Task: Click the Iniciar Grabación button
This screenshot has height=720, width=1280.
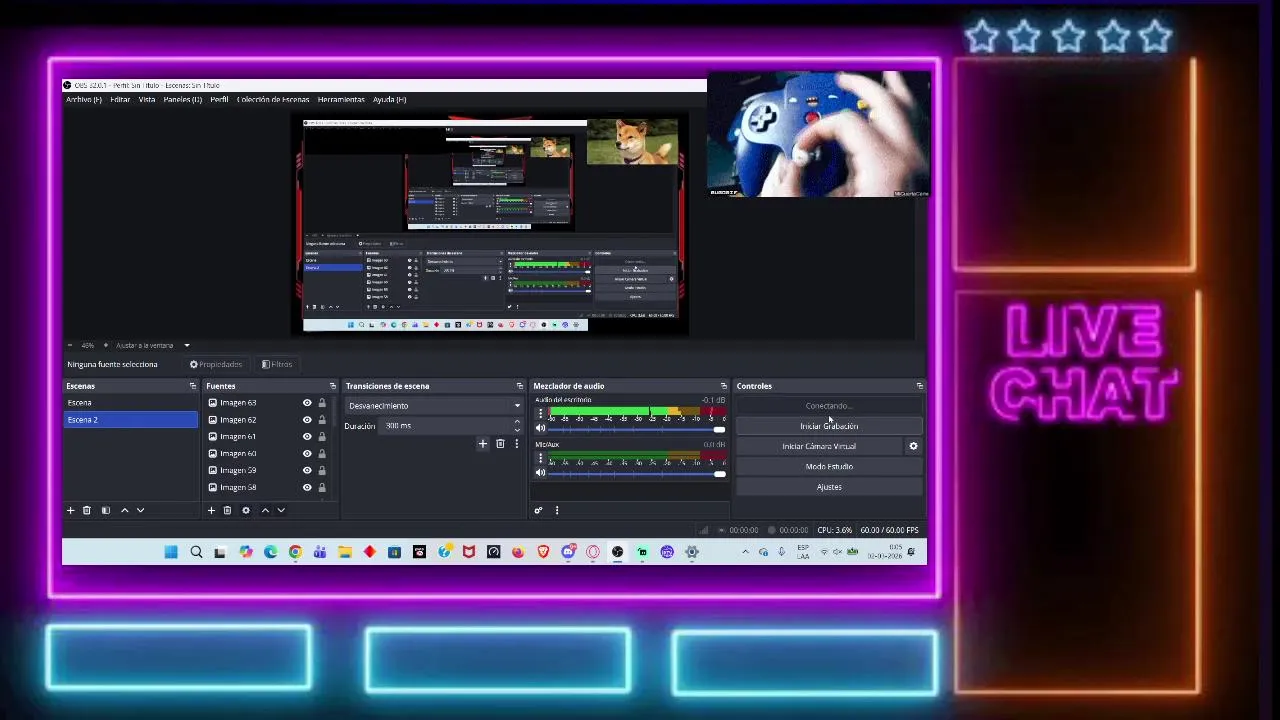Action: 829,427
